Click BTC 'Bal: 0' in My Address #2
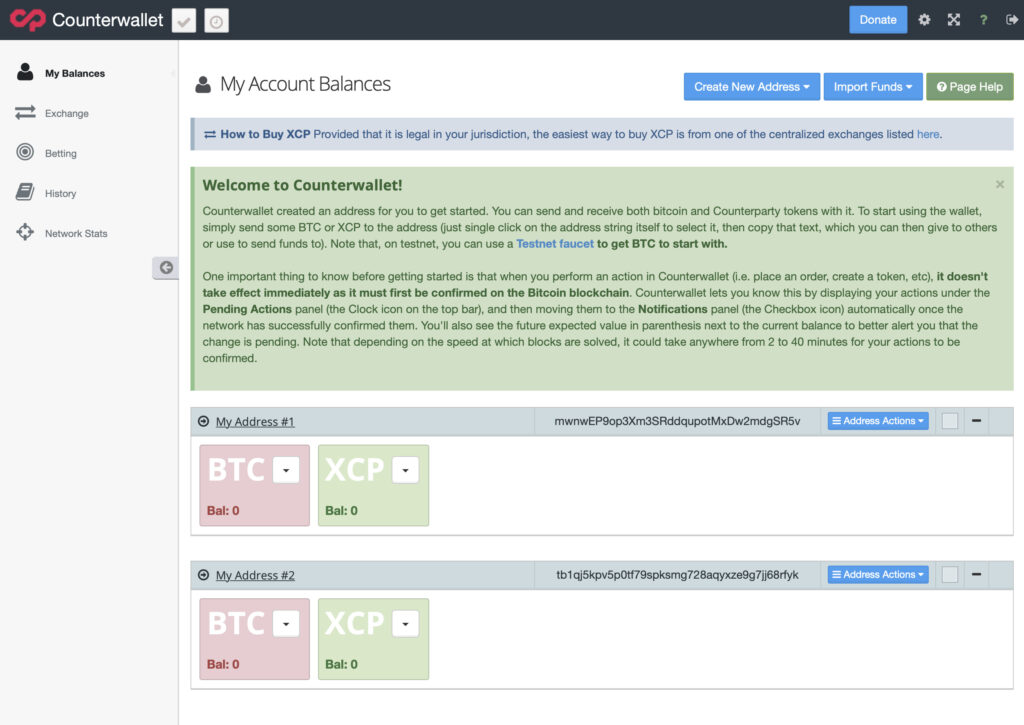 coord(223,664)
